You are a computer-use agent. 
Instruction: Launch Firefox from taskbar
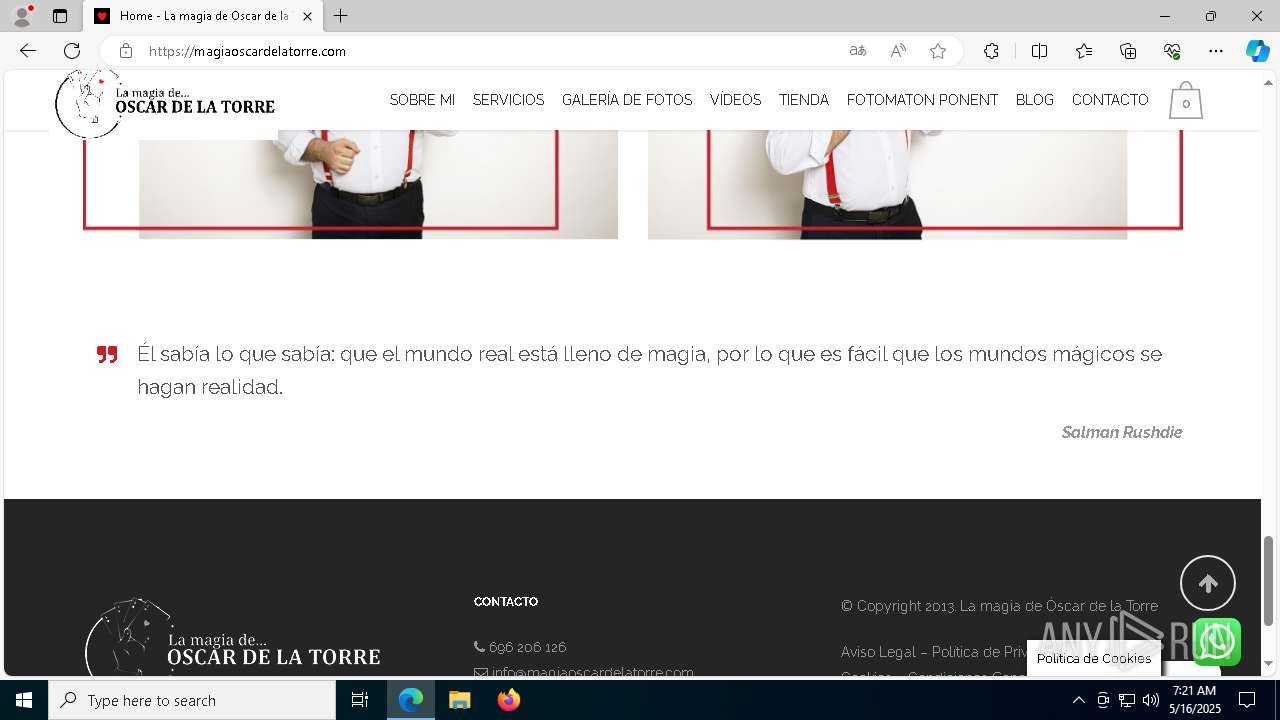pyautogui.click(x=509, y=700)
